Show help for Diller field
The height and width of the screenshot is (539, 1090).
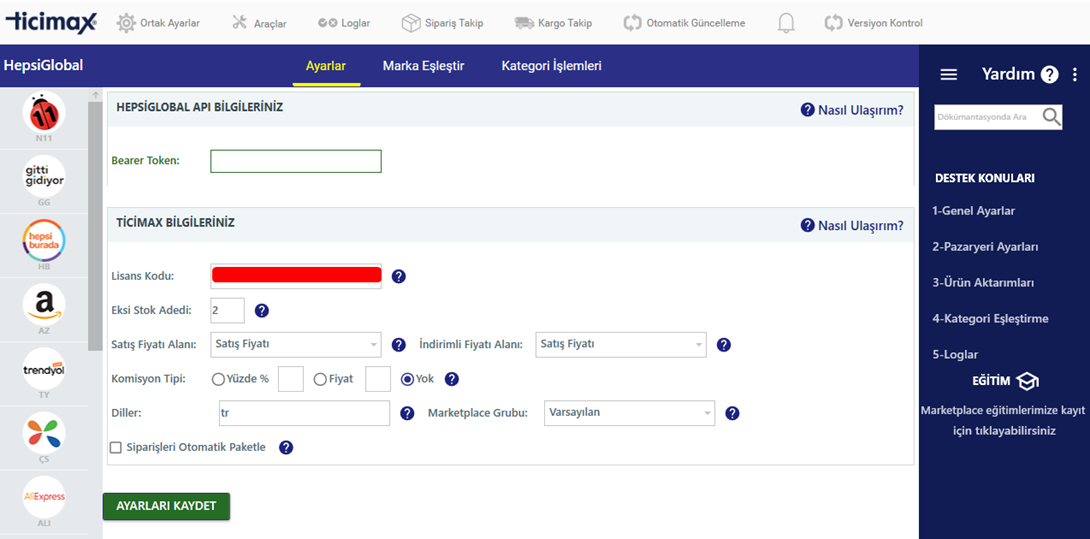(407, 413)
